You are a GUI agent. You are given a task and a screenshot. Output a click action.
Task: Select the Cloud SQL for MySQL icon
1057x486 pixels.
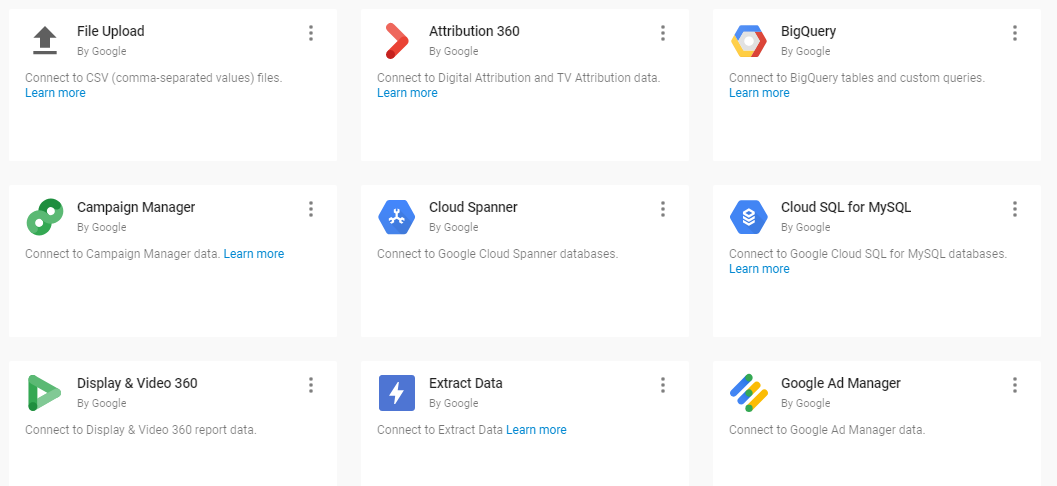pyautogui.click(x=748, y=217)
